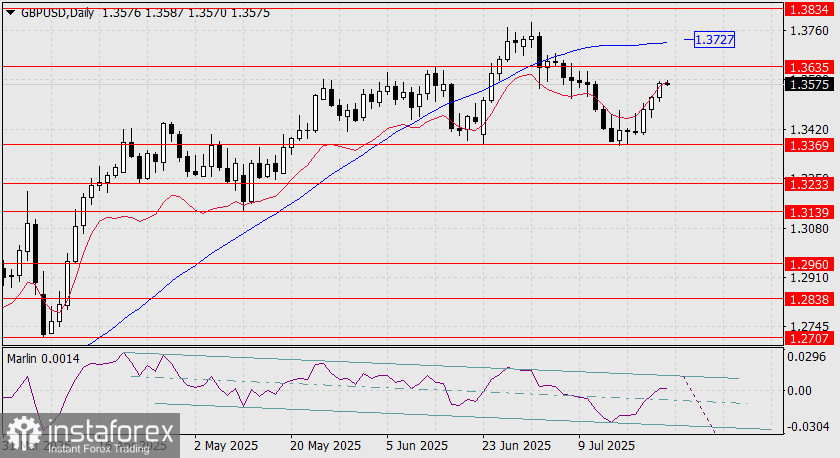
Task: Click the 23 Jun 2025 date label
Action: coord(516,446)
